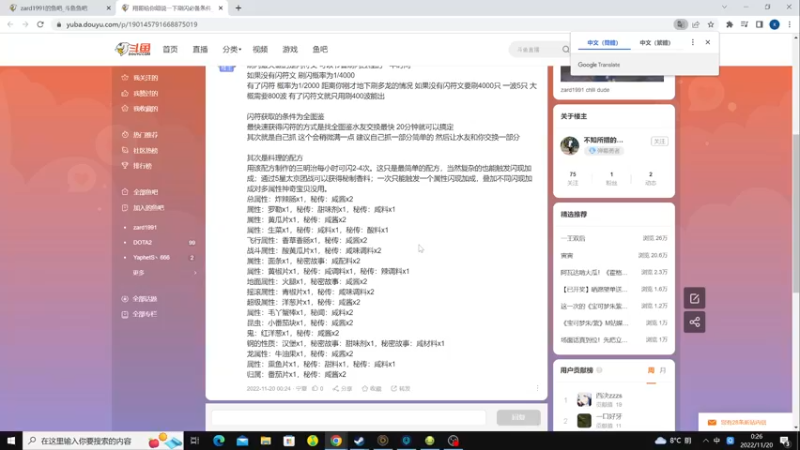Viewport: 800px width, 450px height.
Task: Expand the 分类 dropdown menu
Action: tap(231, 49)
